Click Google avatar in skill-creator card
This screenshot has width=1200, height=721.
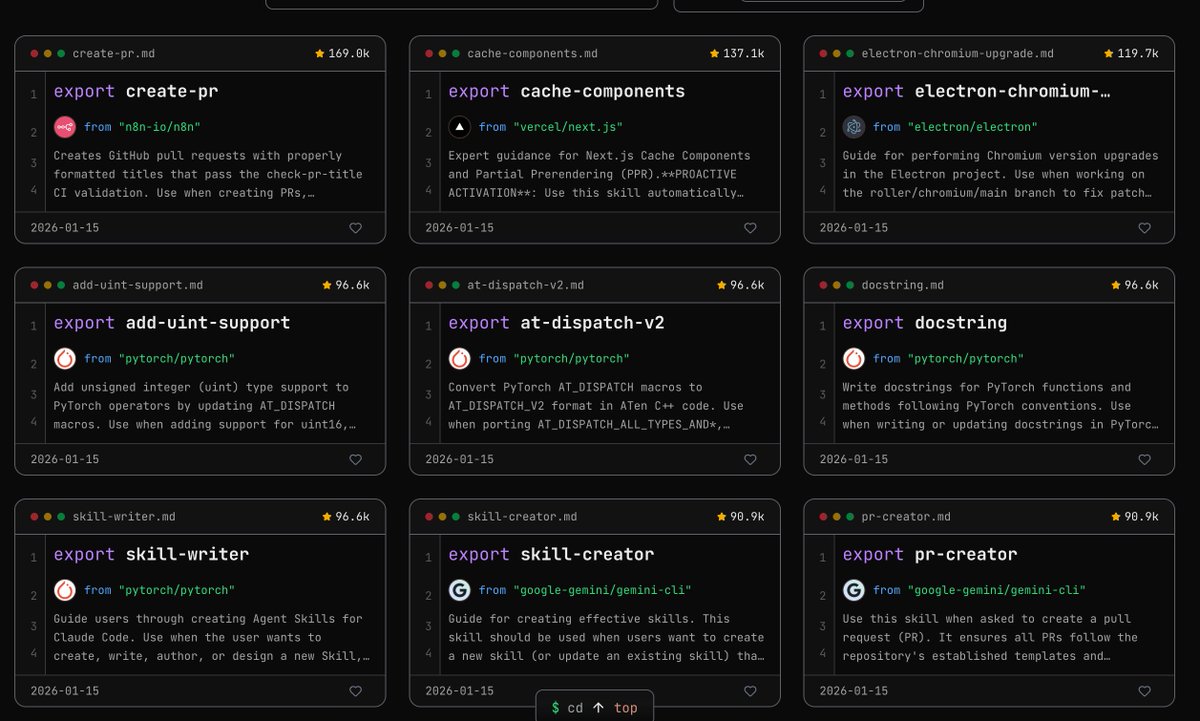(459, 590)
